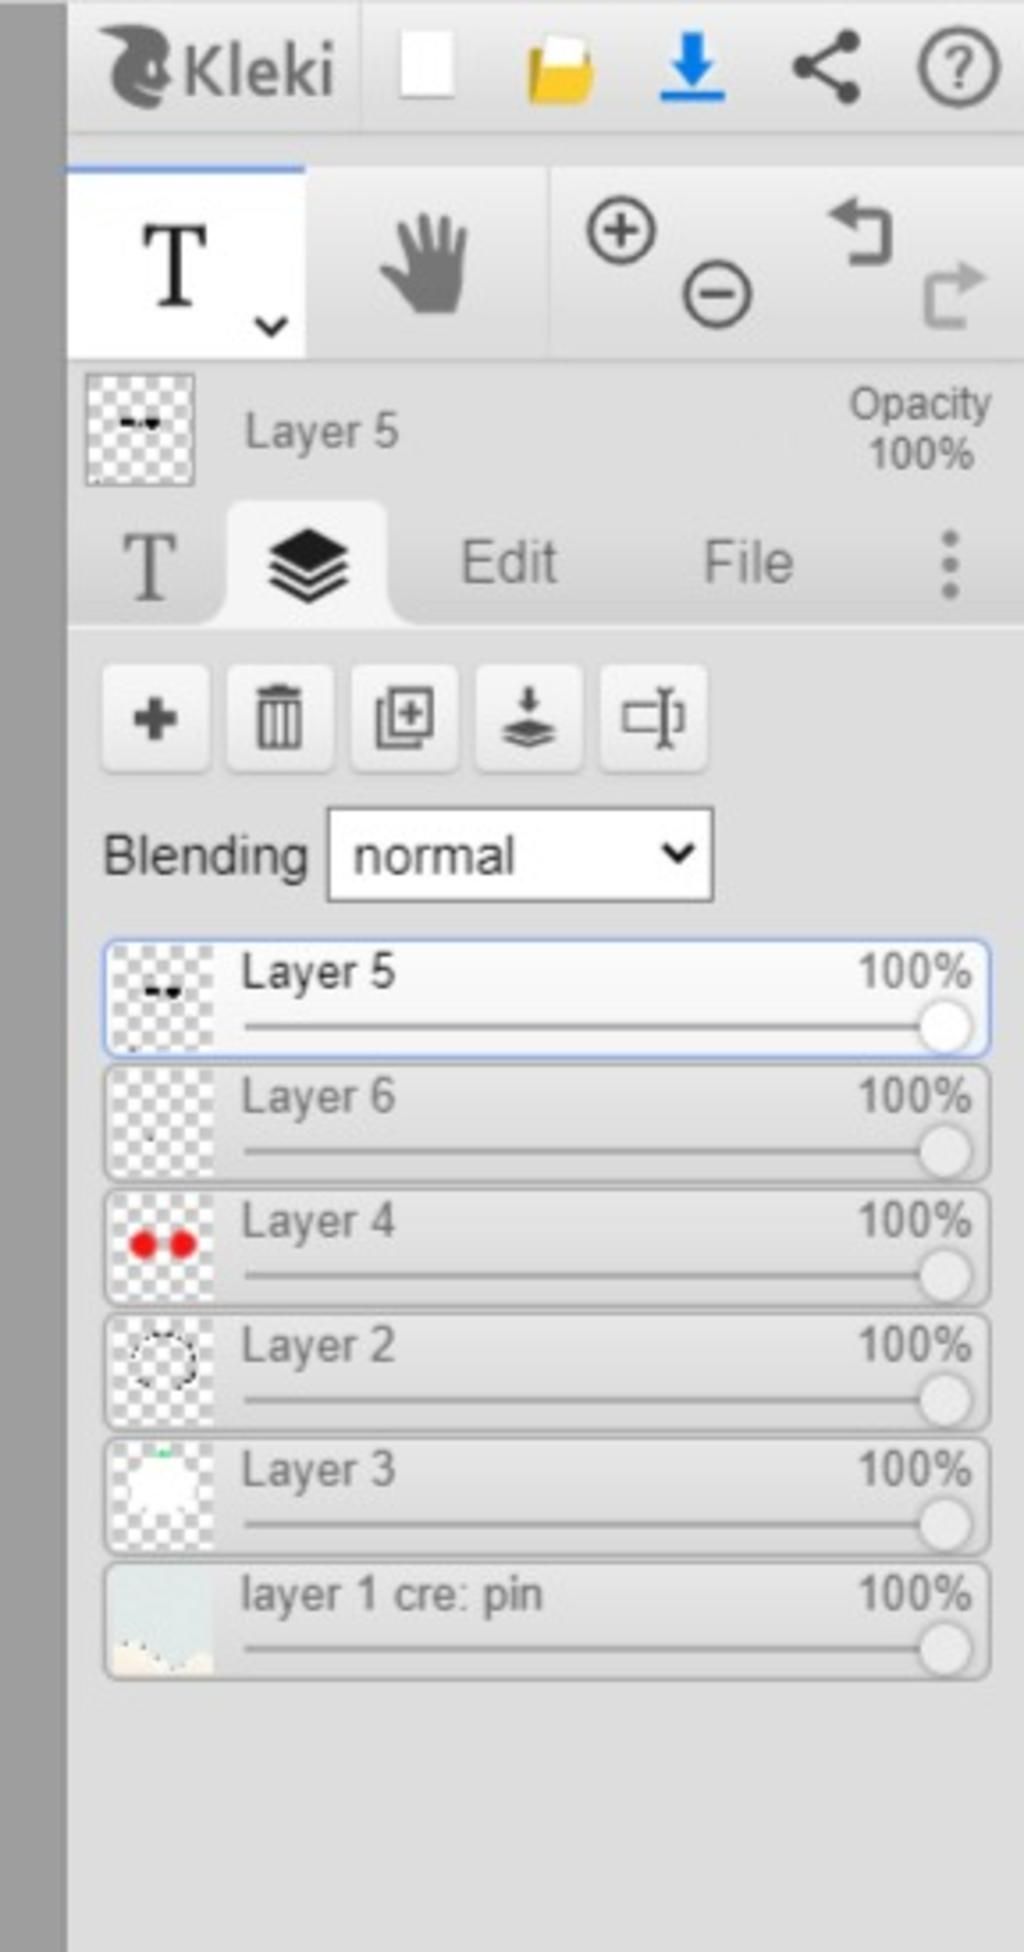The width and height of the screenshot is (1024, 1952).
Task: Duplicate the layer with duplicate icon
Action: coord(404,718)
